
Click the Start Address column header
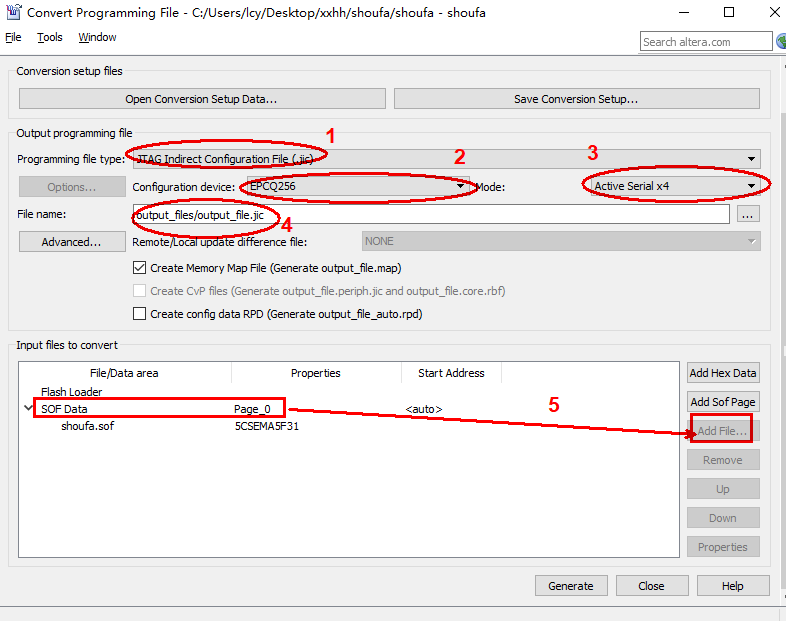[451, 373]
